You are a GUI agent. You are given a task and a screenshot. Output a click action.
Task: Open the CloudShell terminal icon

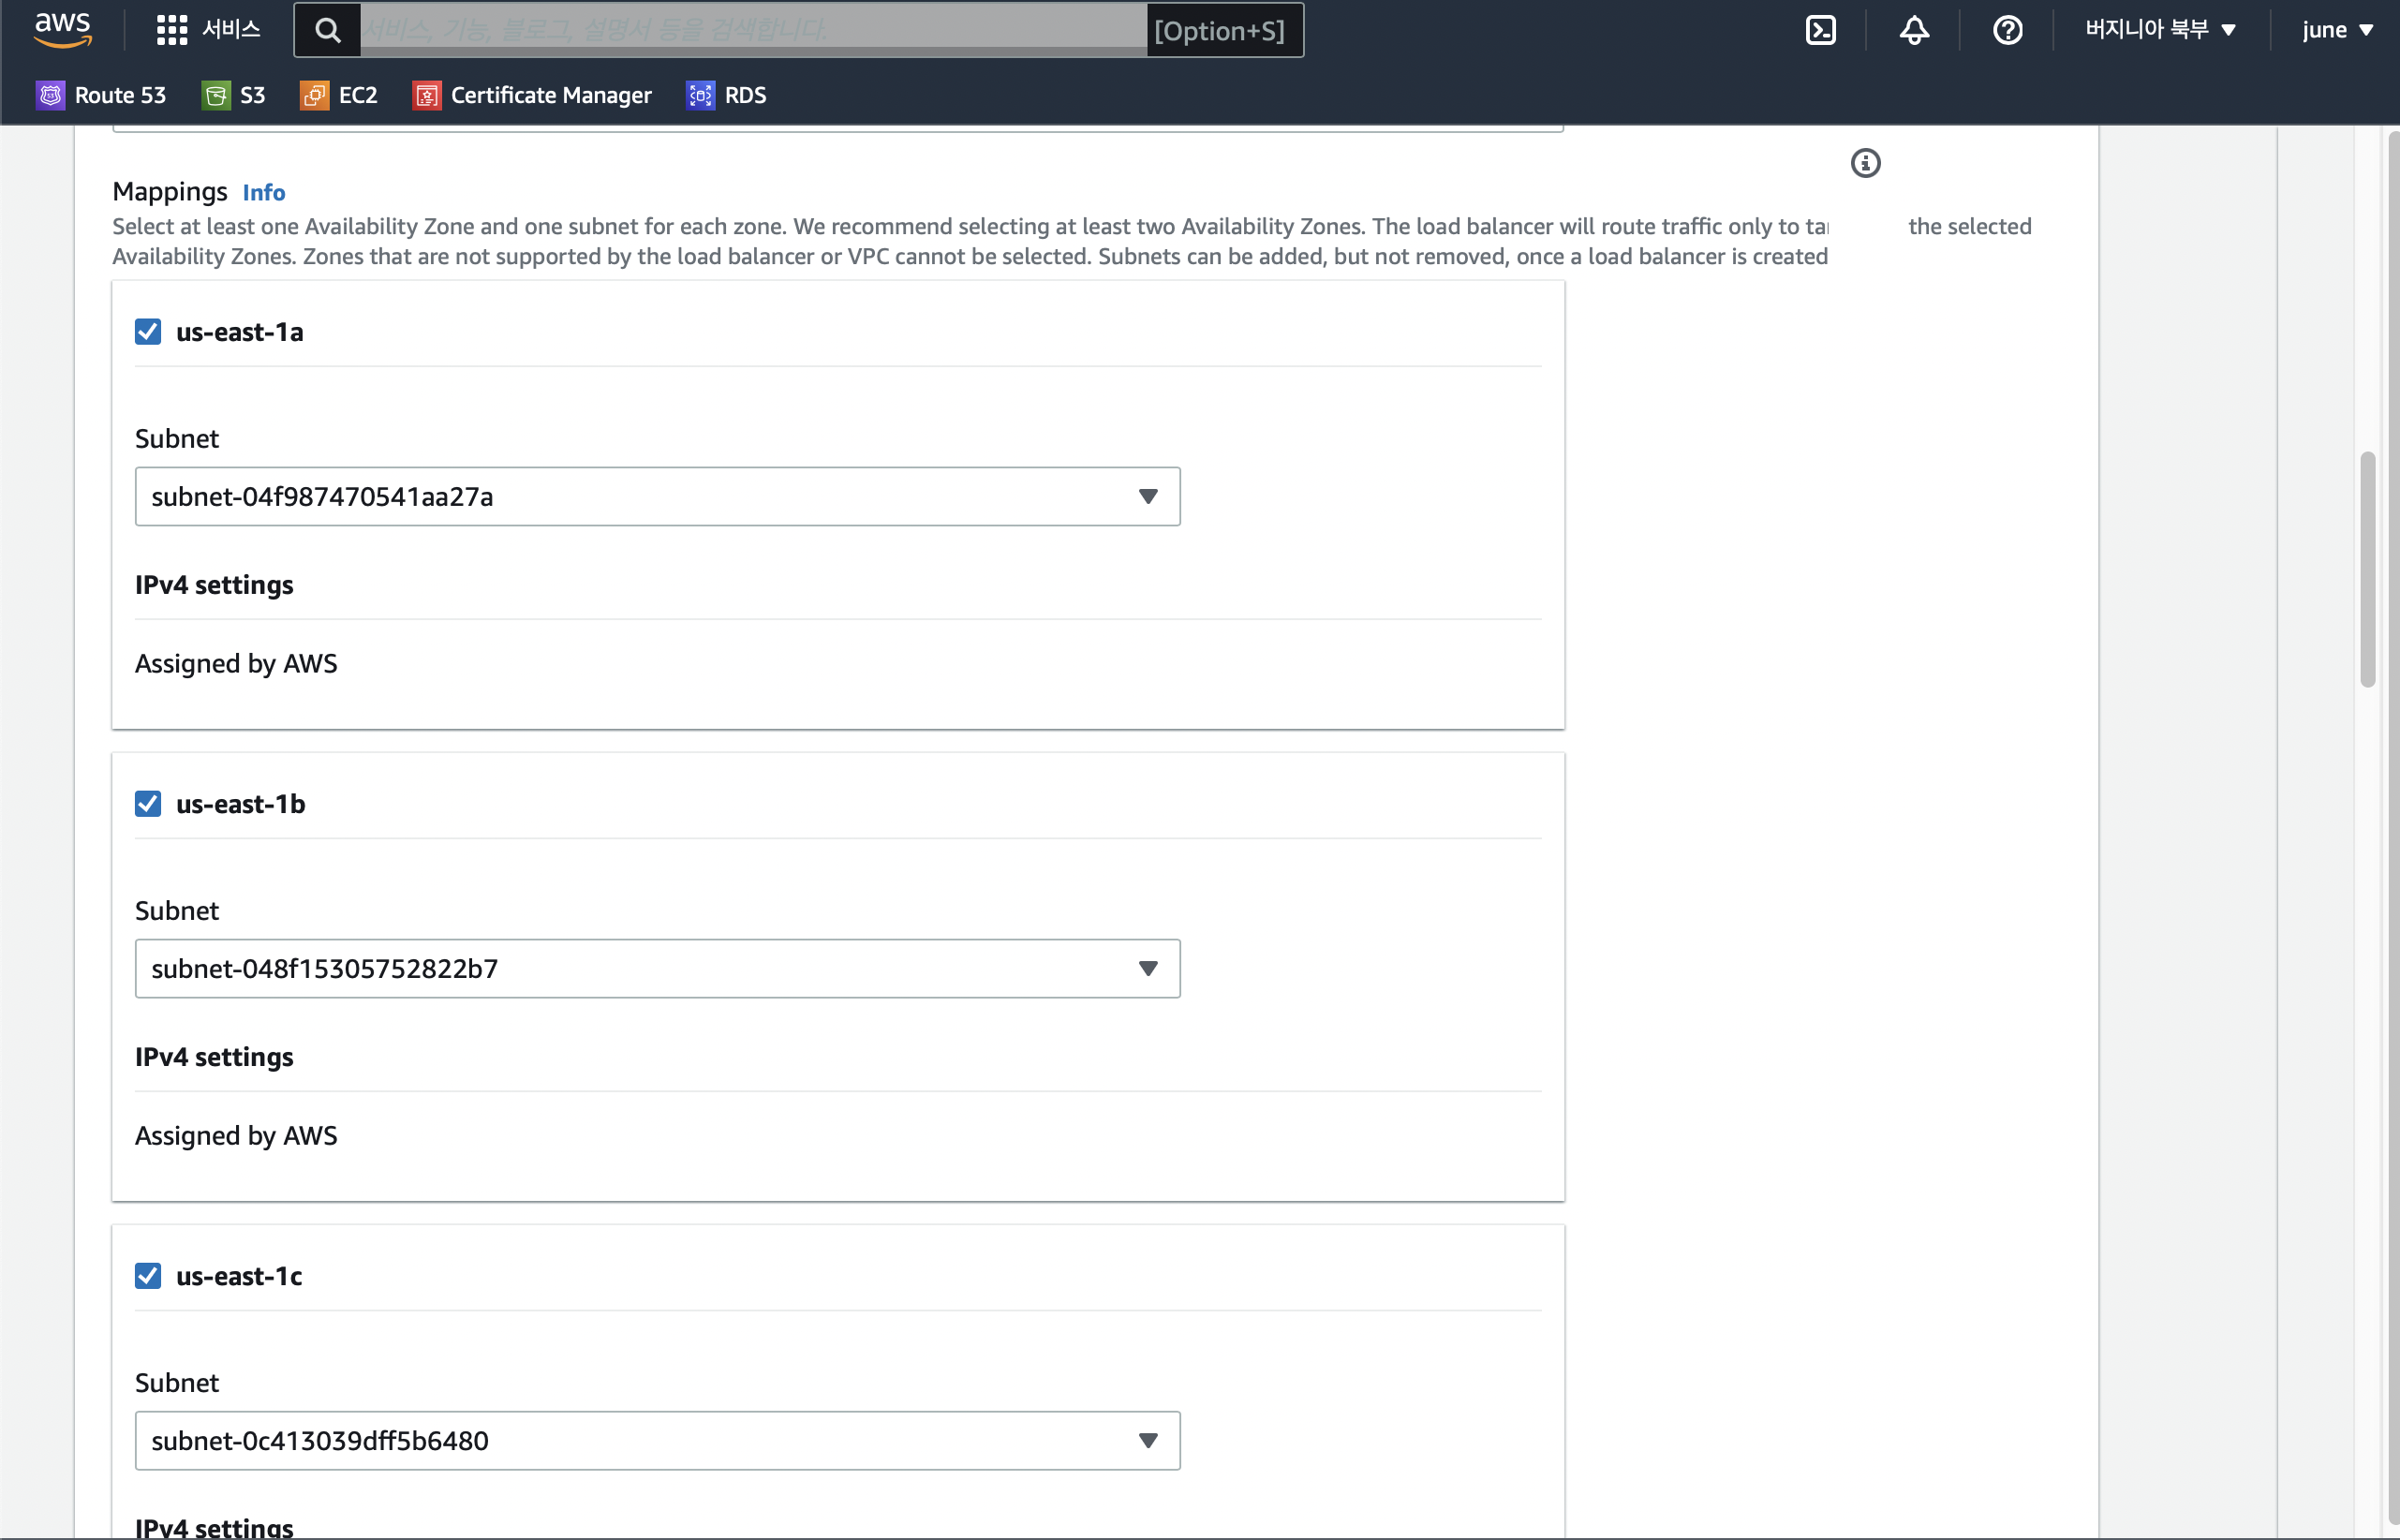tap(1821, 30)
